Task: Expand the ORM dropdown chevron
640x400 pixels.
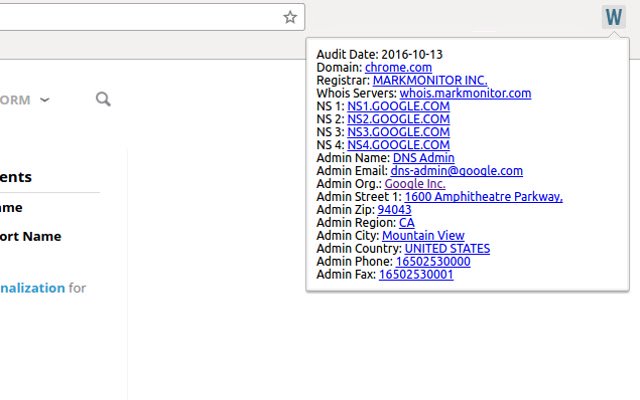Action: 45,100
